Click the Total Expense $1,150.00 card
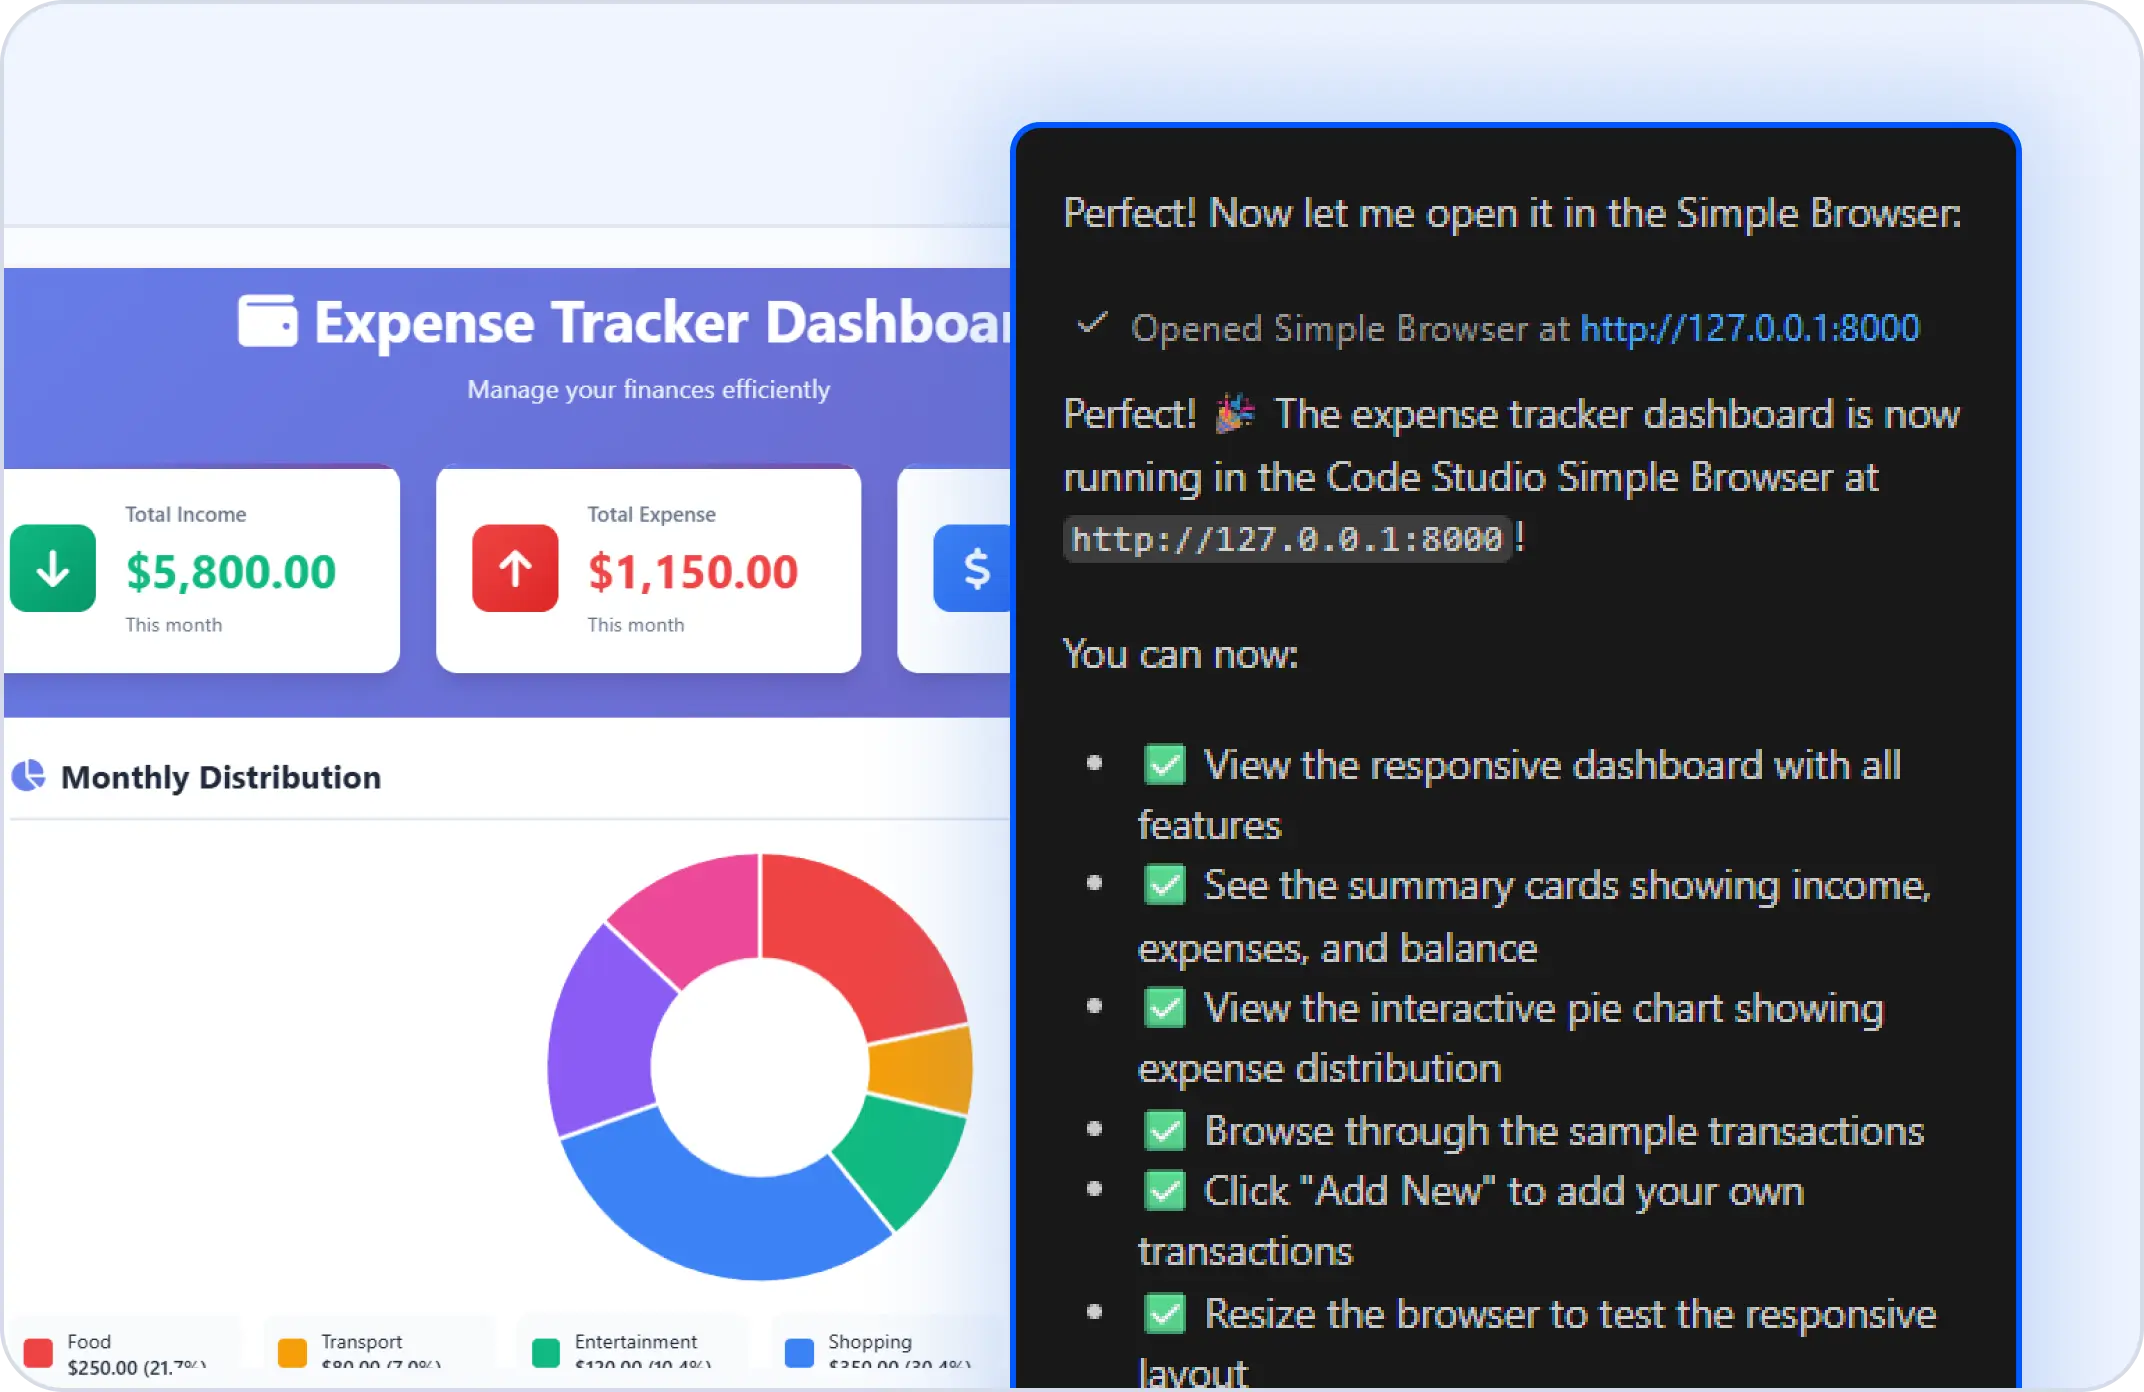The height and width of the screenshot is (1392, 2144). click(x=648, y=568)
